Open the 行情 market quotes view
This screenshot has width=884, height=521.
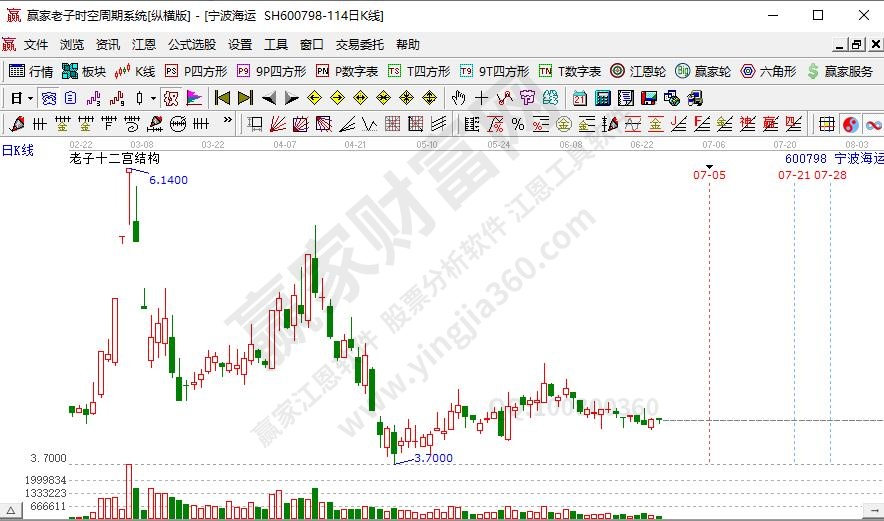tap(30, 71)
